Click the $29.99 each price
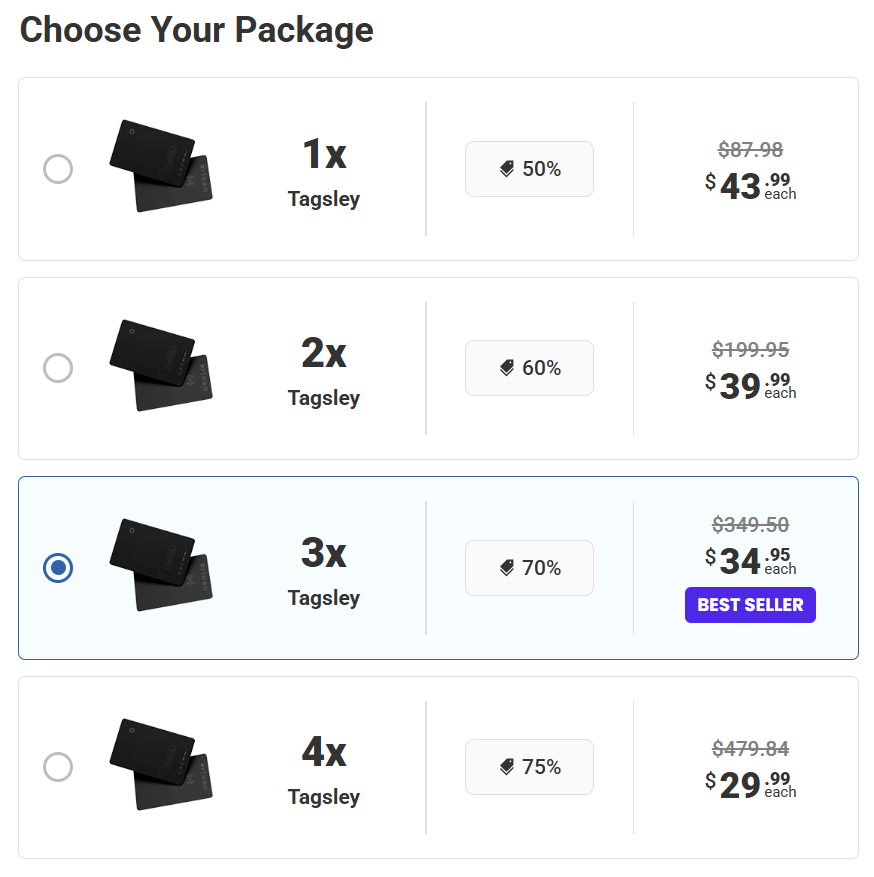This screenshot has width=874, height=877. 750,784
